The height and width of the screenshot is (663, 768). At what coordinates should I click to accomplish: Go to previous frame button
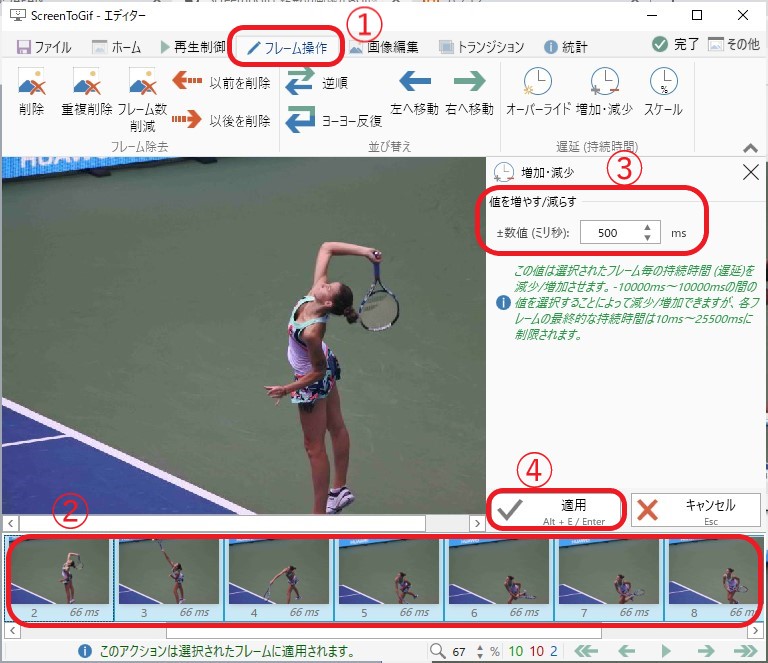pos(626,651)
